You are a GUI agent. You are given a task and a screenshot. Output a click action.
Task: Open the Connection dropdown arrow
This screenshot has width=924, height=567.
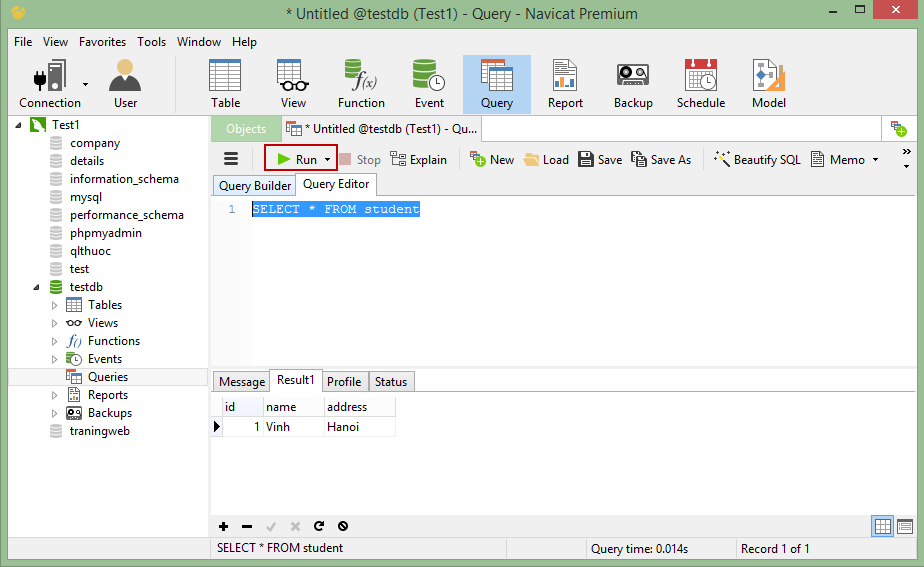tap(85, 84)
